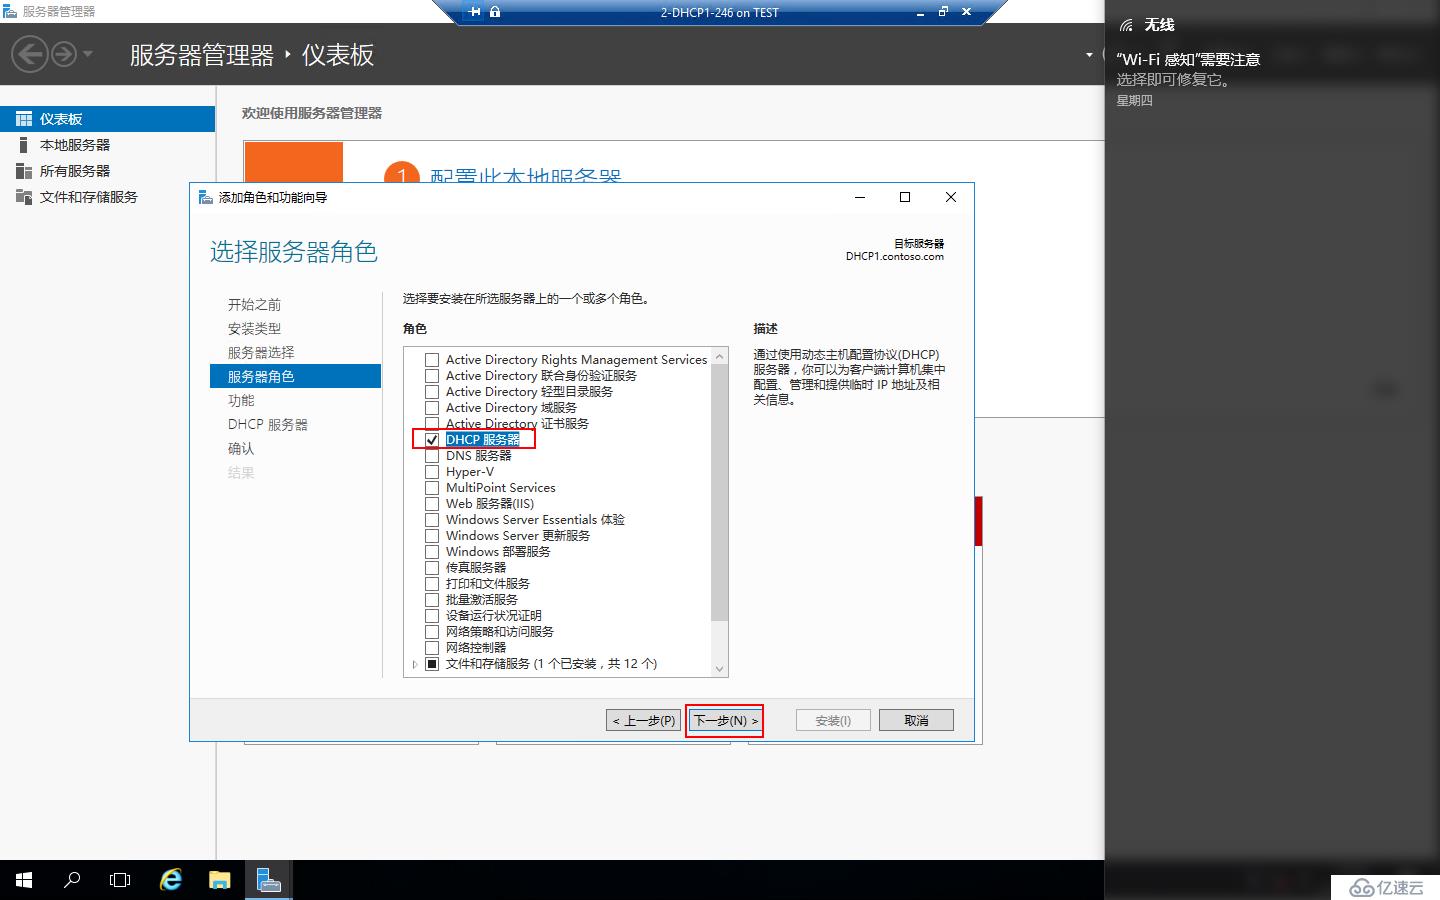The width and height of the screenshot is (1440, 900).
Task: Go to 服务器角色 wizard step
Action: tap(296, 376)
